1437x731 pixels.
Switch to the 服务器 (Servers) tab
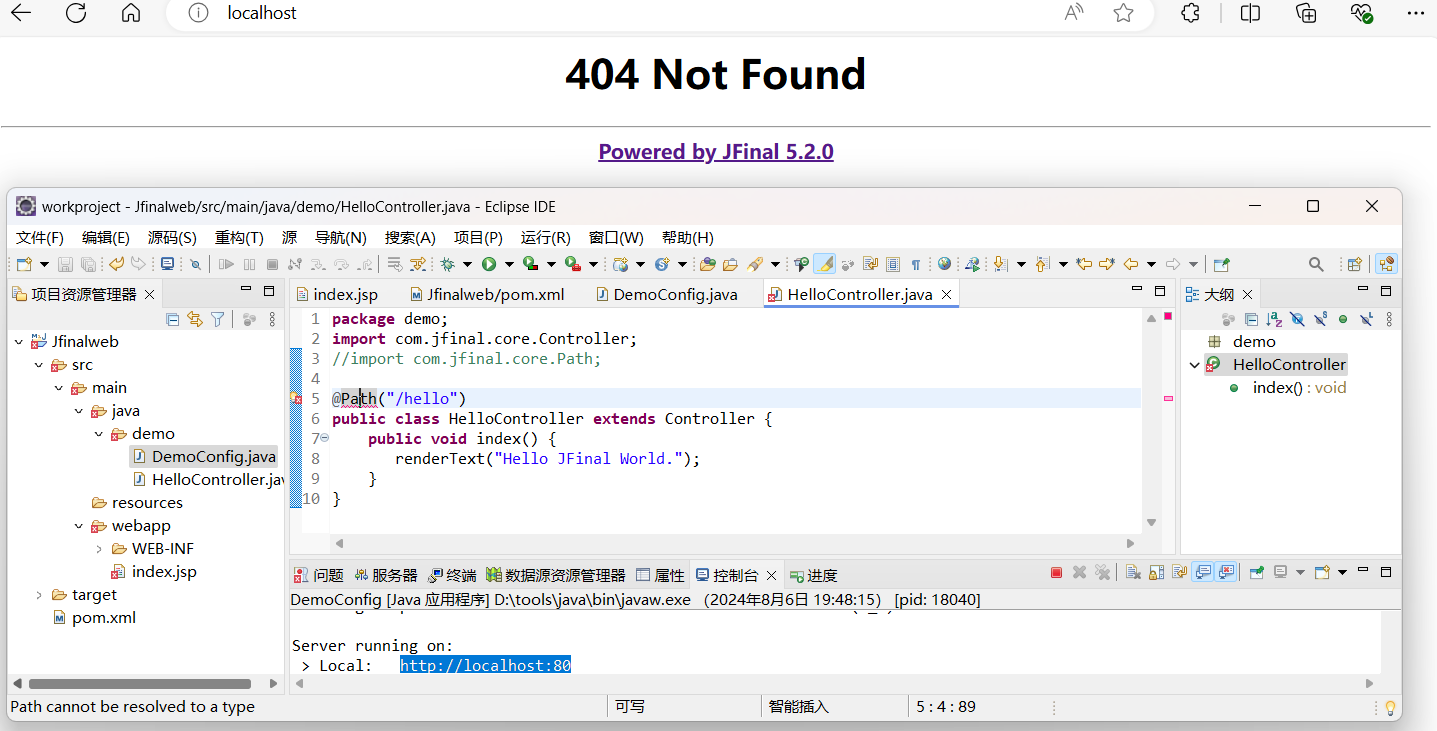click(386, 575)
